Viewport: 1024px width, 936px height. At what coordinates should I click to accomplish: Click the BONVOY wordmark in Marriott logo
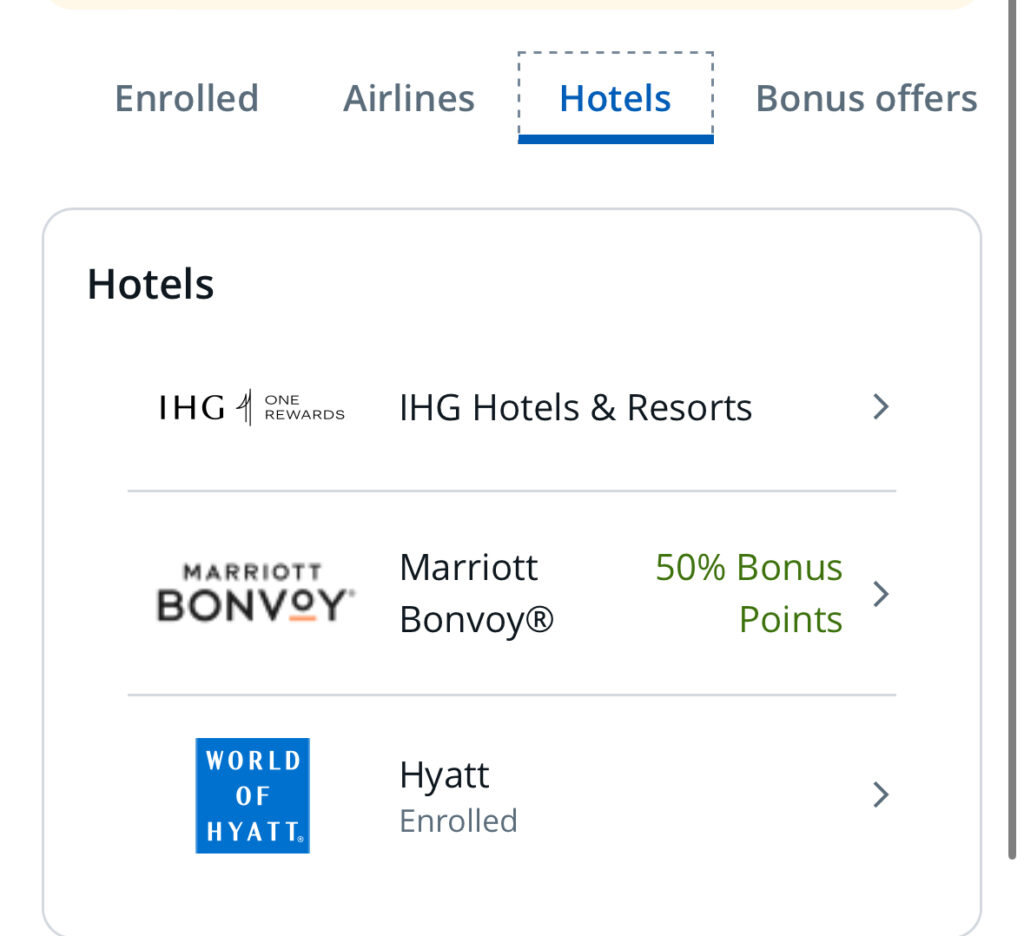click(255, 605)
